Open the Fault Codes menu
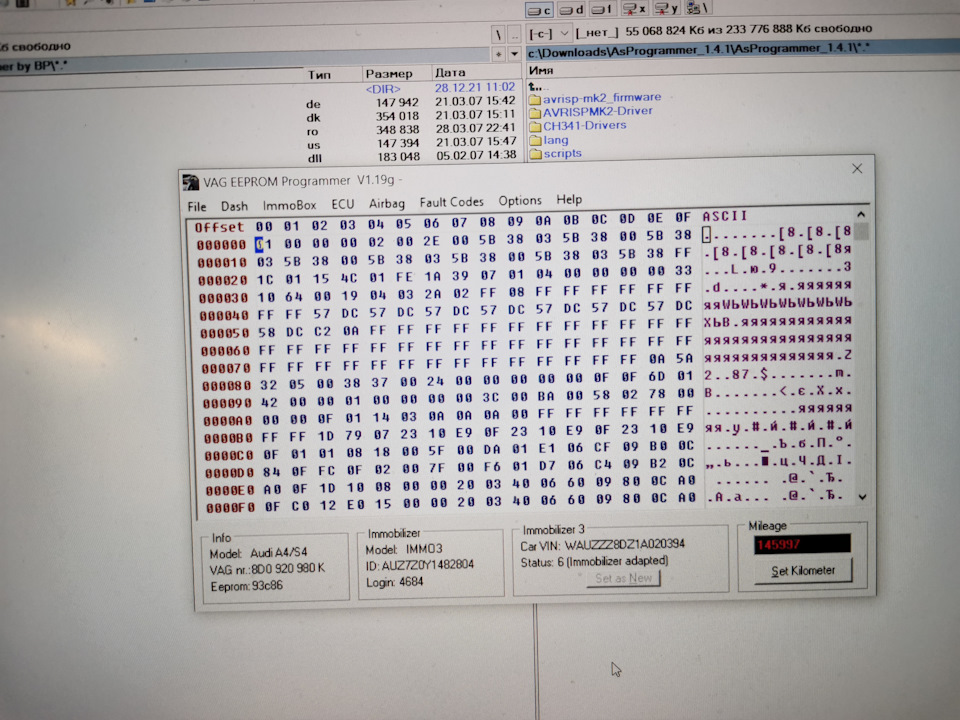The height and width of the screenshot is (720, 960). click(451, 201)
